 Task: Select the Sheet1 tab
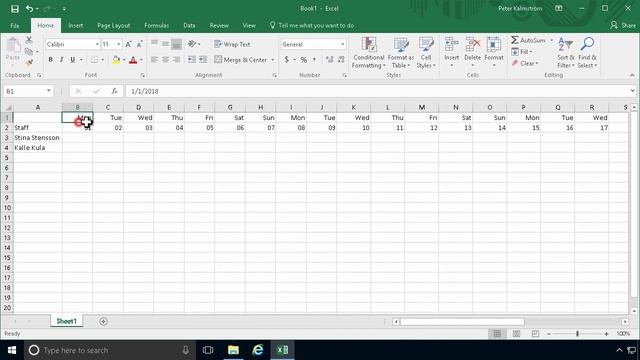pyautogui.click(x=67, y=321)
